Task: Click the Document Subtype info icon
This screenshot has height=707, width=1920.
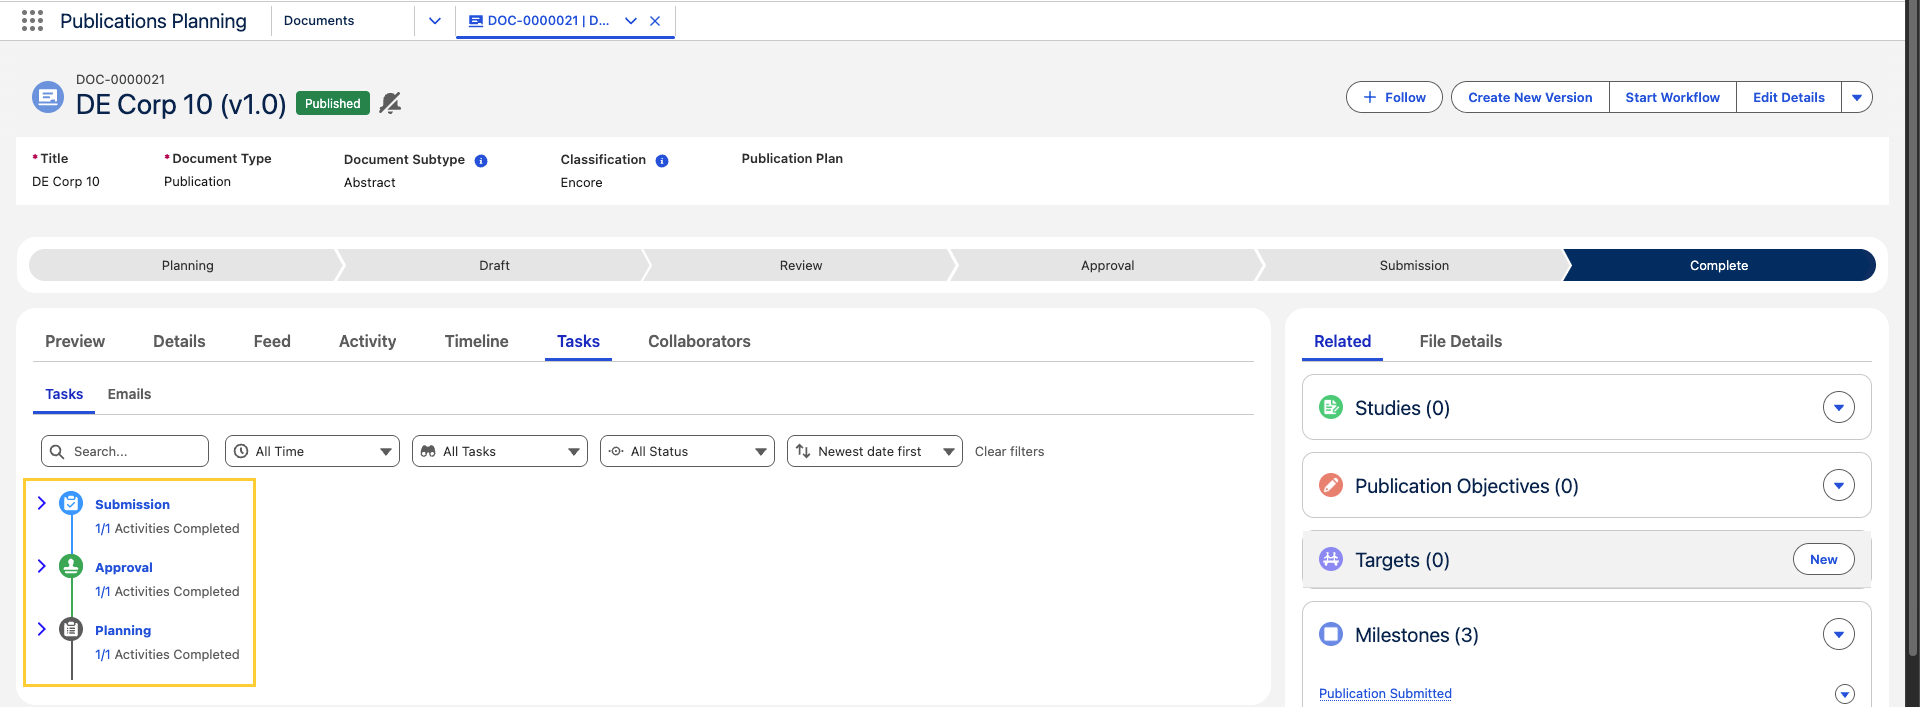Action: (x=481, y=161)
